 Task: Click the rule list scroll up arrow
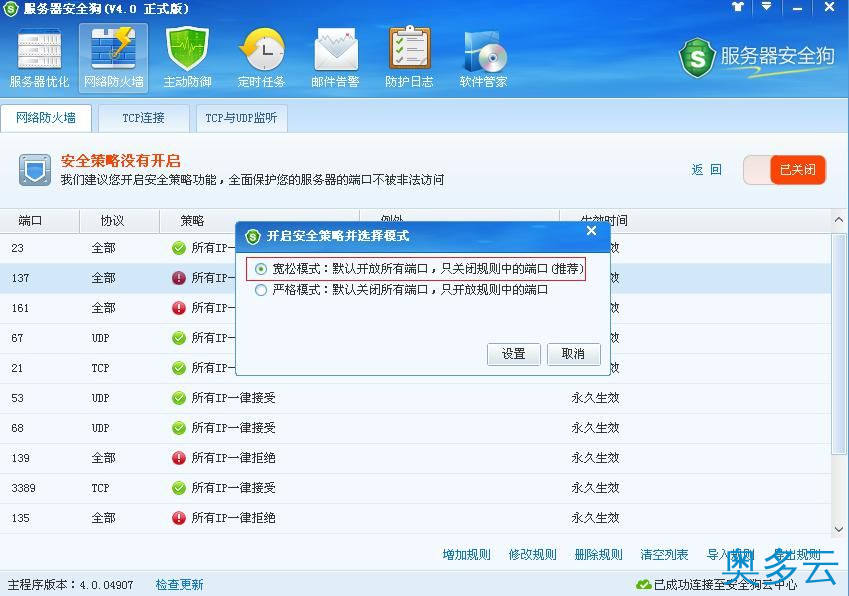839,220
